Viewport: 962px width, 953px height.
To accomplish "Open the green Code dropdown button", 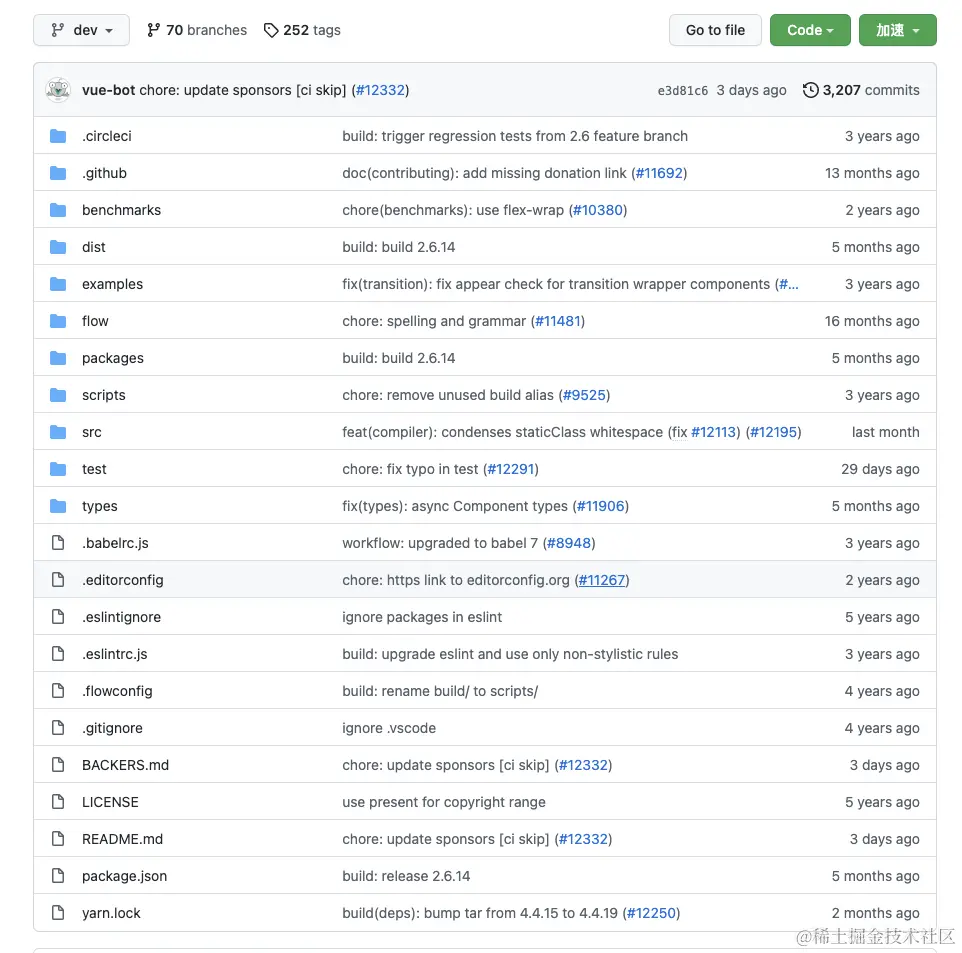I will click(x=810, y=30).
